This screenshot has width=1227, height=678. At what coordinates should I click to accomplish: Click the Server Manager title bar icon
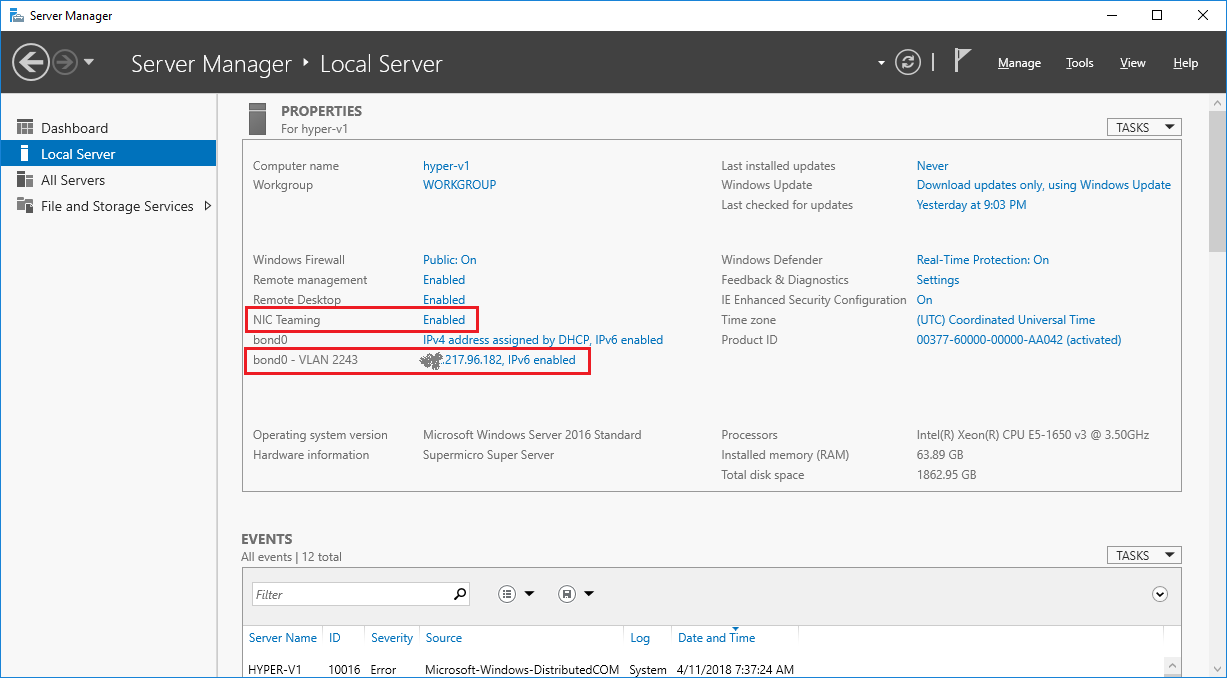[17, 15]
